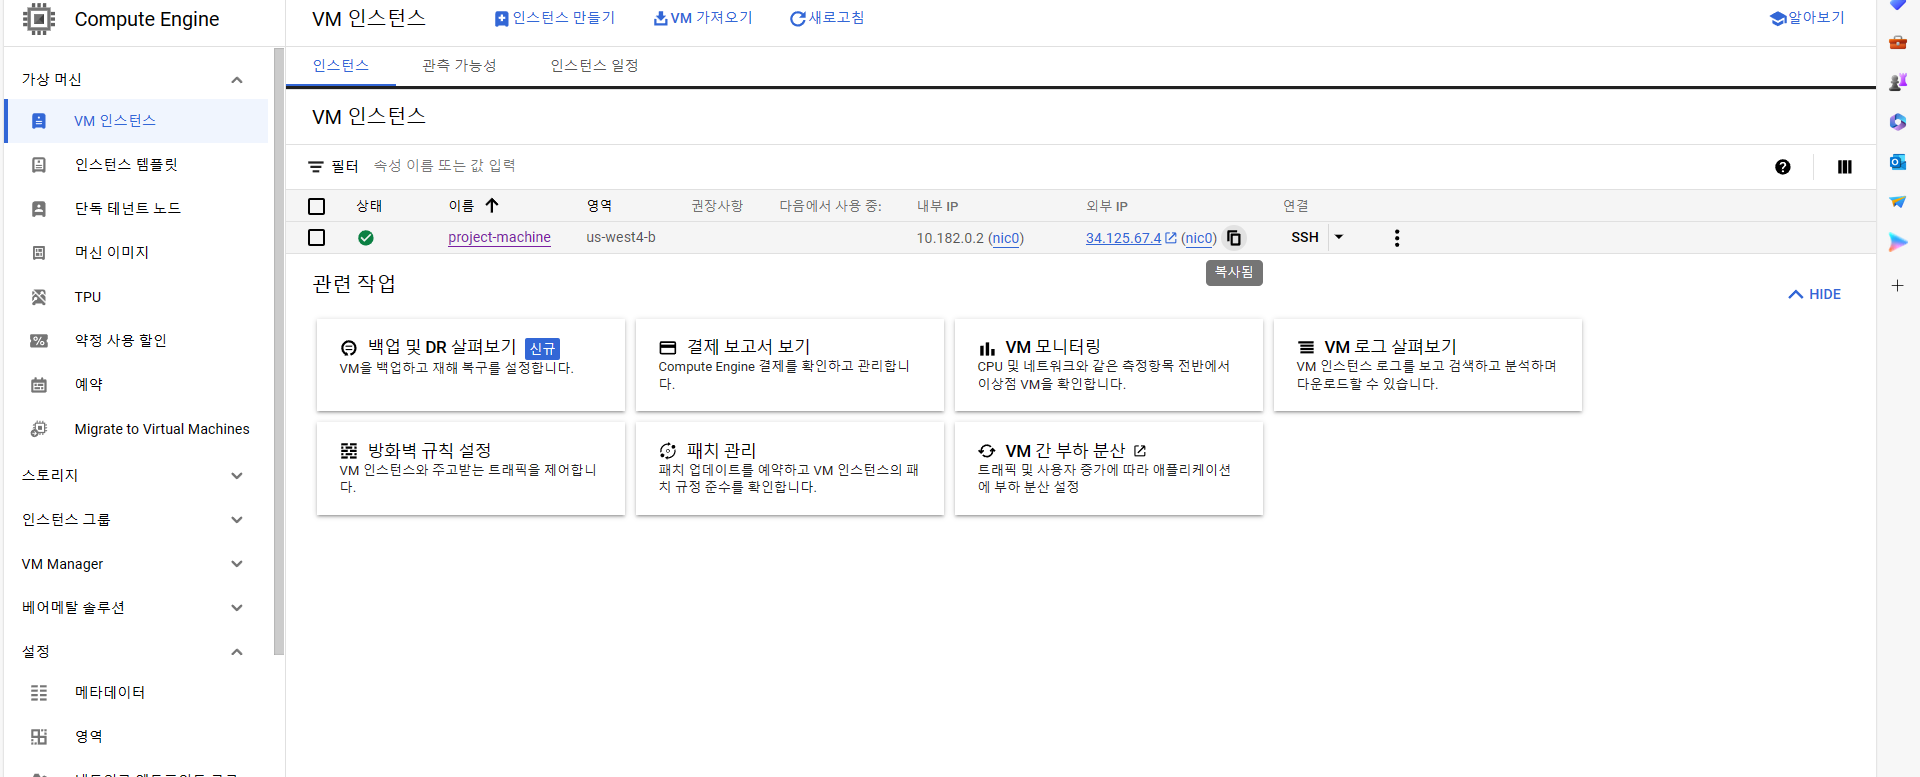
Task: Click 새로고침 refresh button
Action: 827,18
